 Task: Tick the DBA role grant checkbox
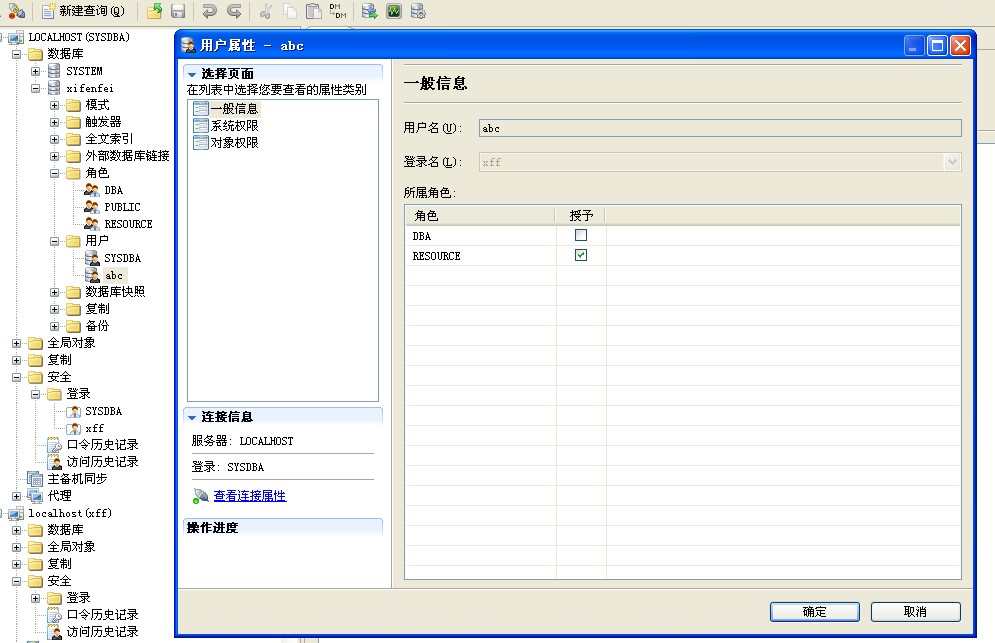[581, 235]
